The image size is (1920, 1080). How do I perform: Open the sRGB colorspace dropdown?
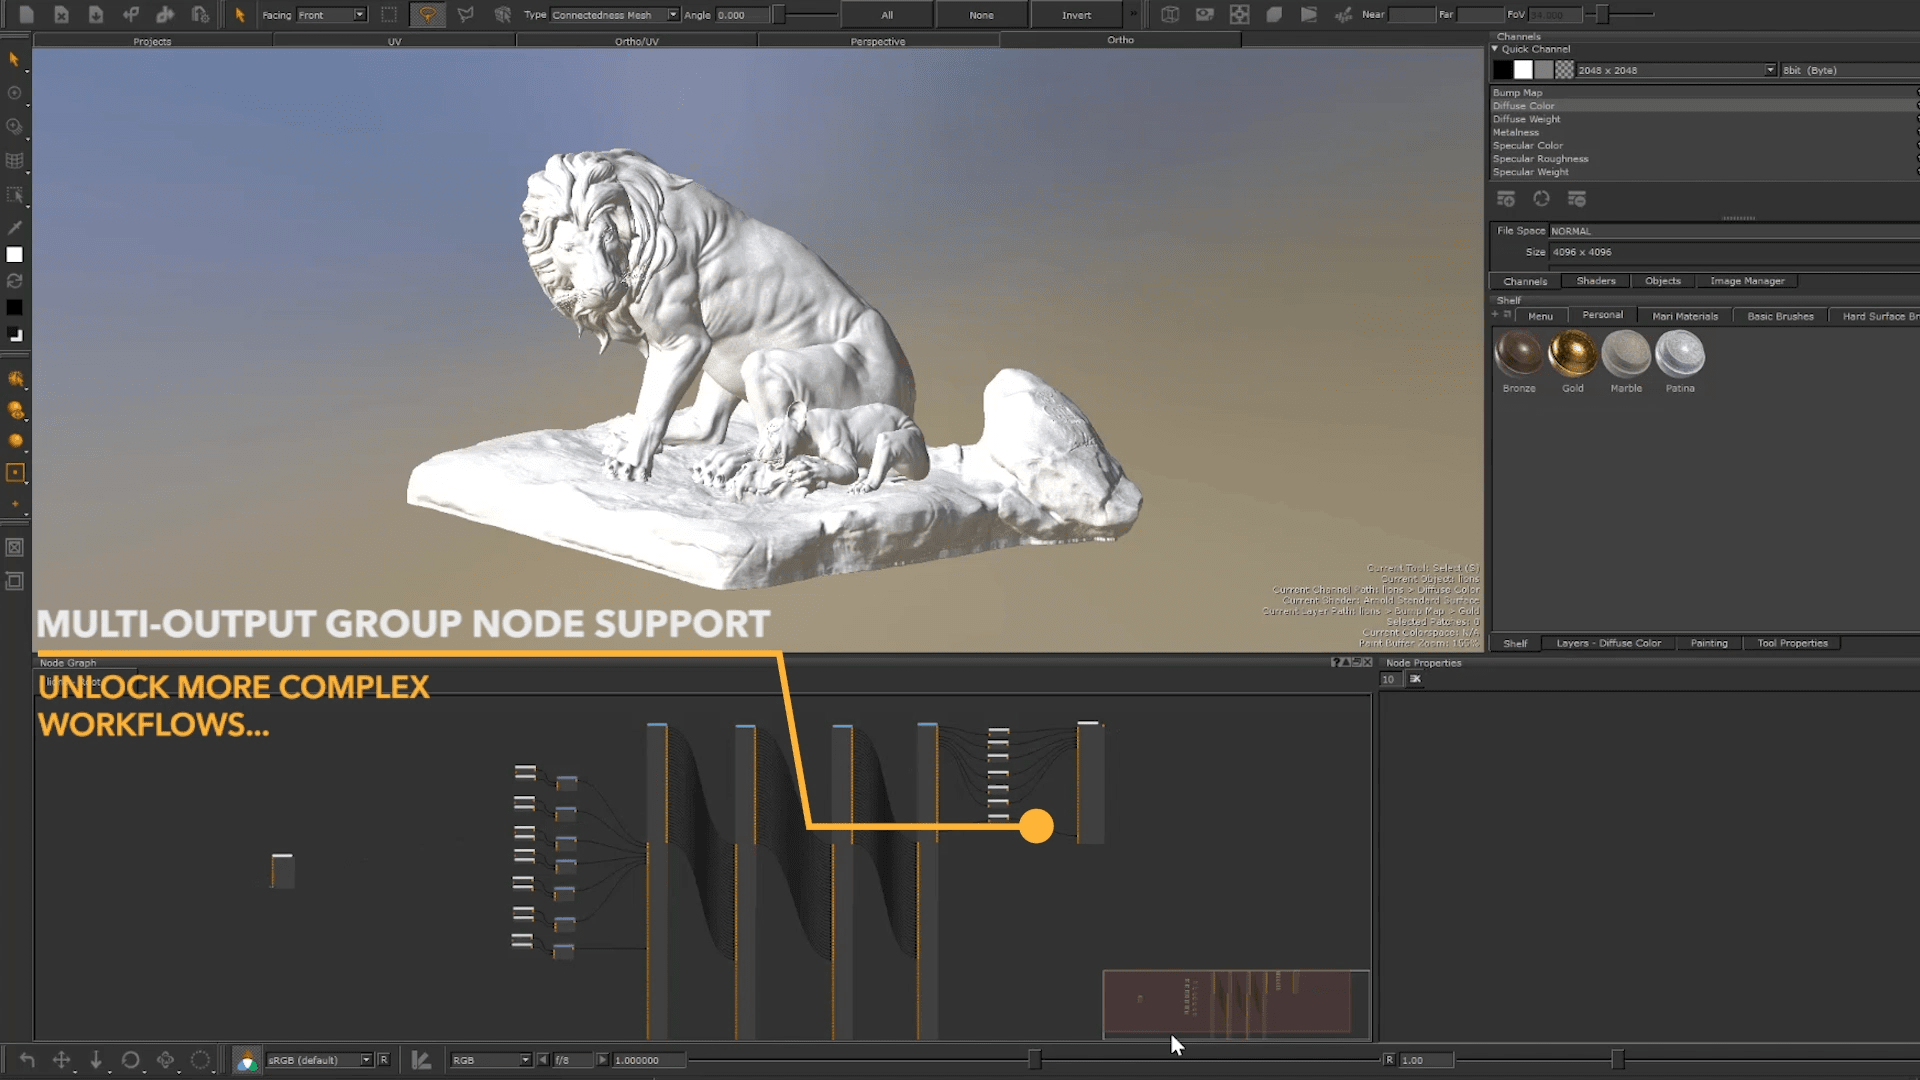click(319, 1060)
